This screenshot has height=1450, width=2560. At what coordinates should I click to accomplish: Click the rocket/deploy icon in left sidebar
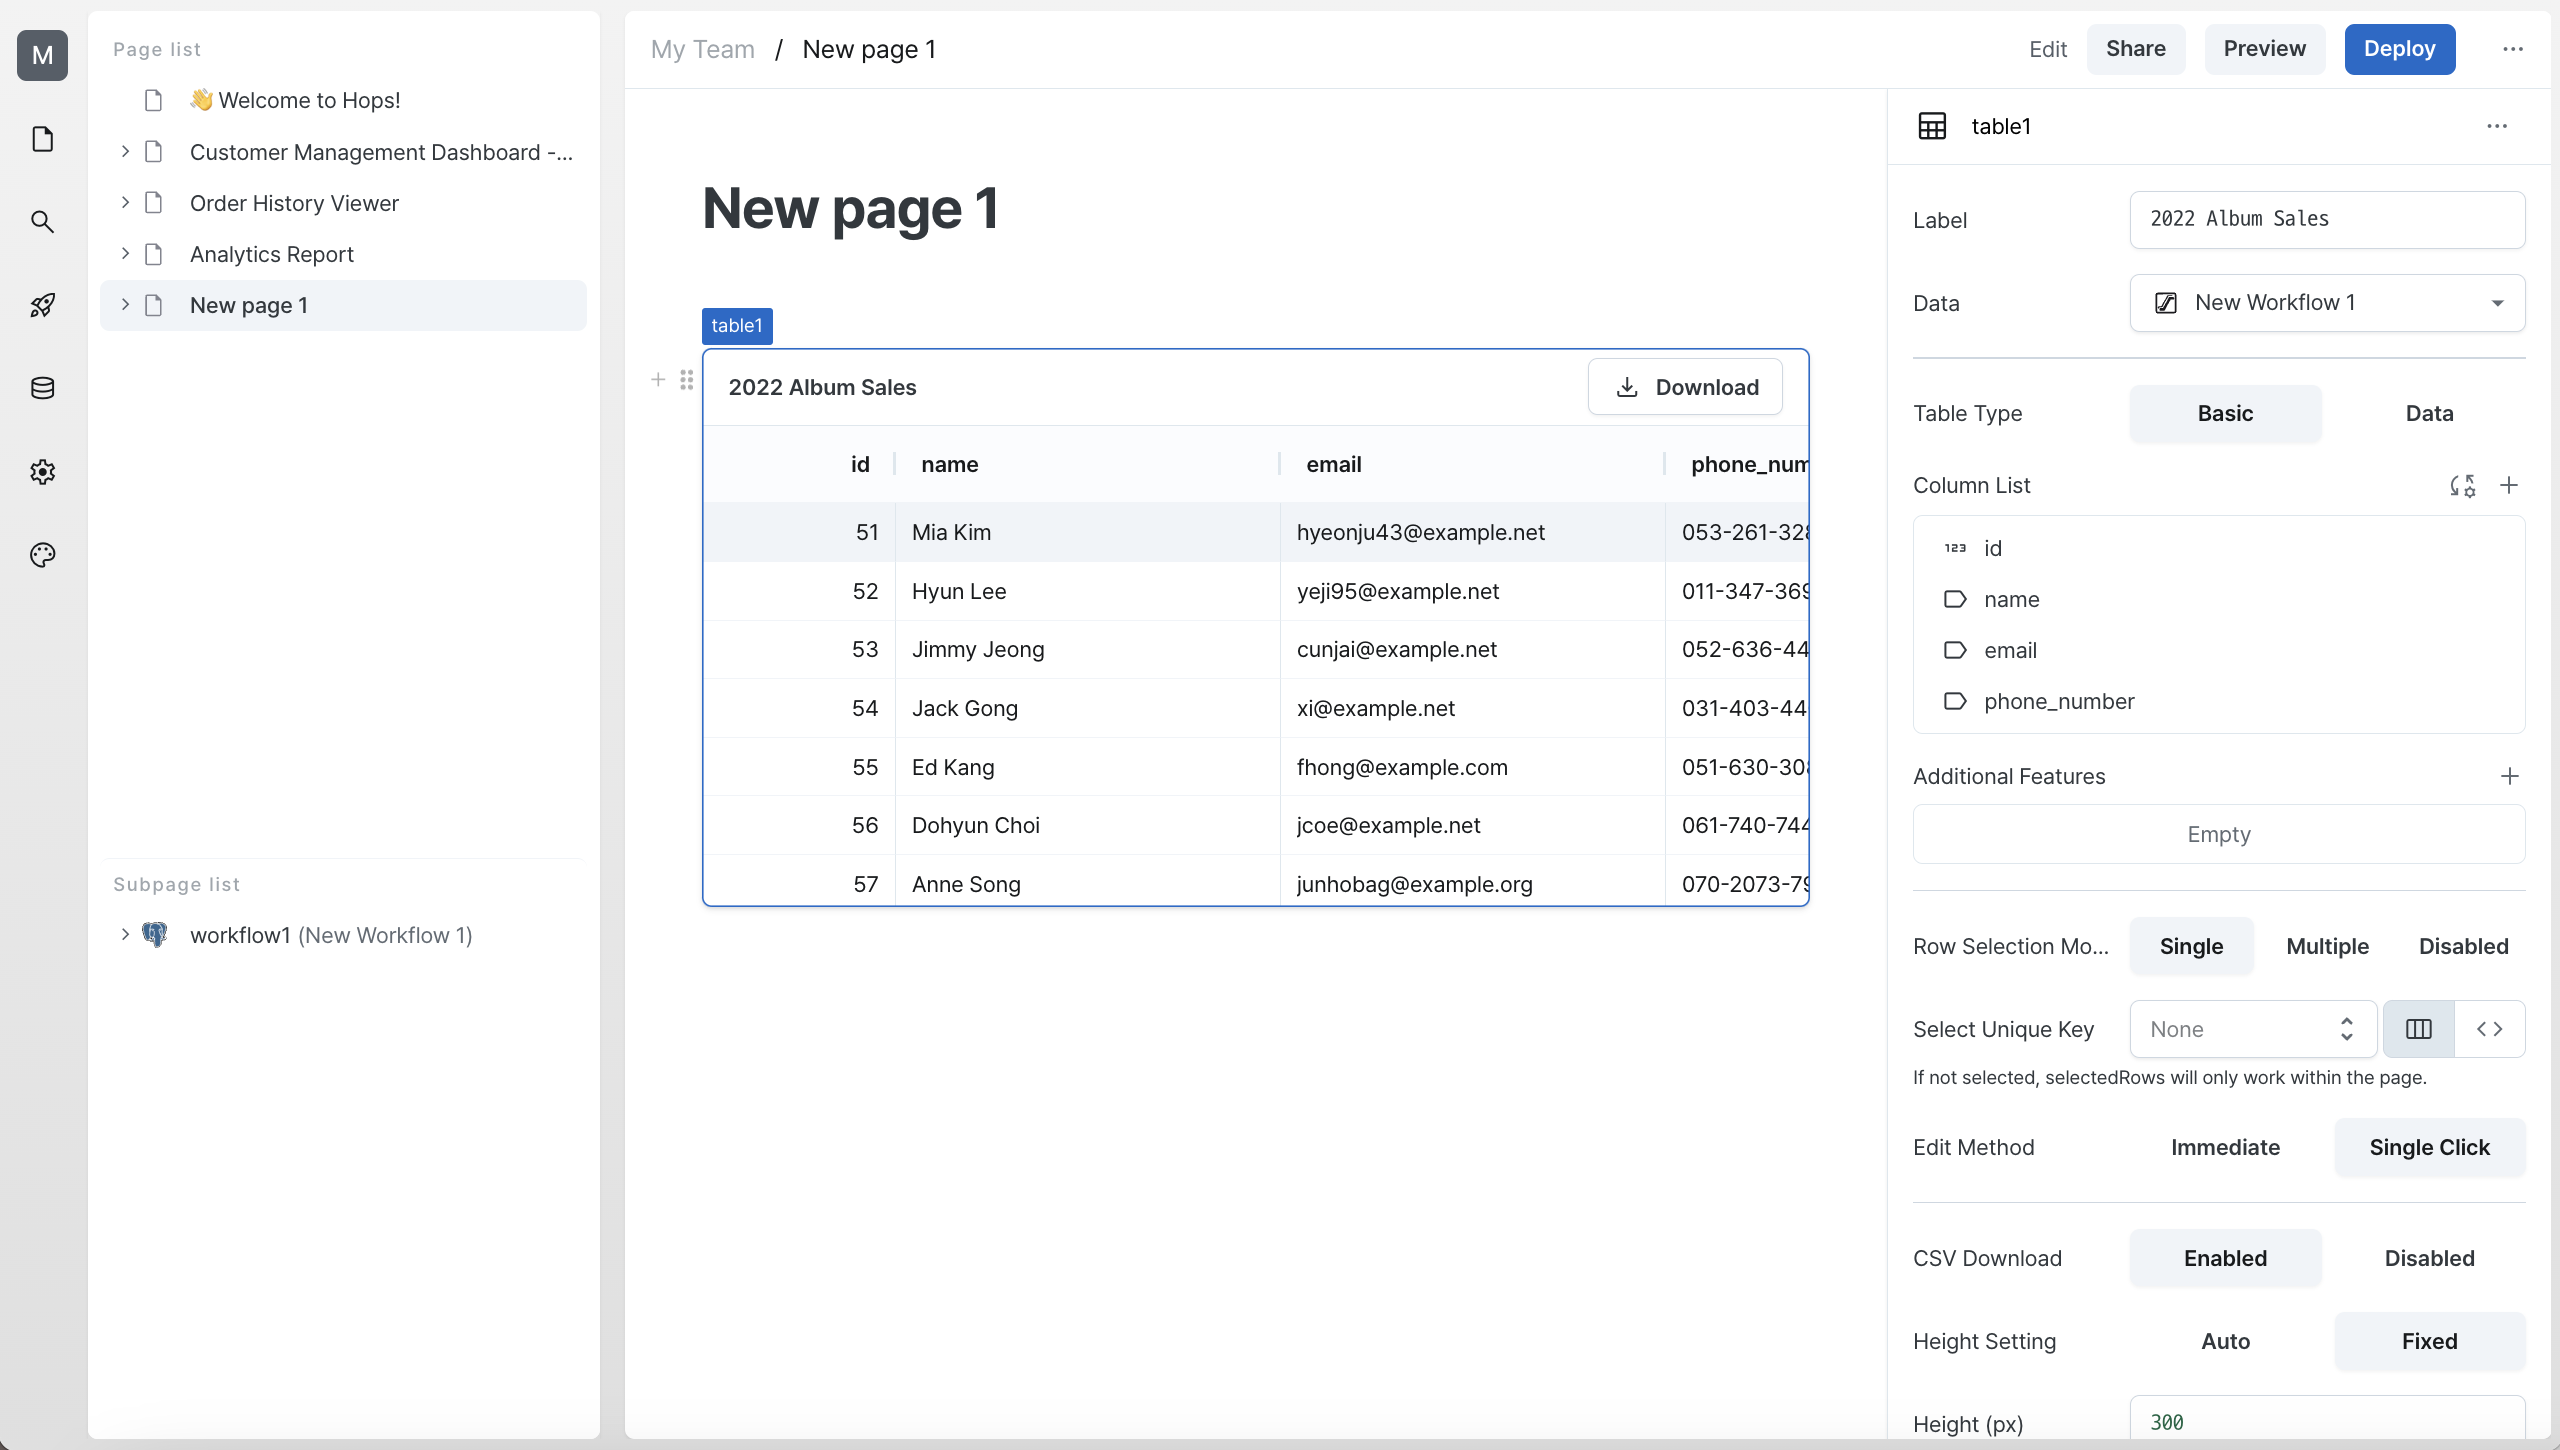(x=44, y=304)
